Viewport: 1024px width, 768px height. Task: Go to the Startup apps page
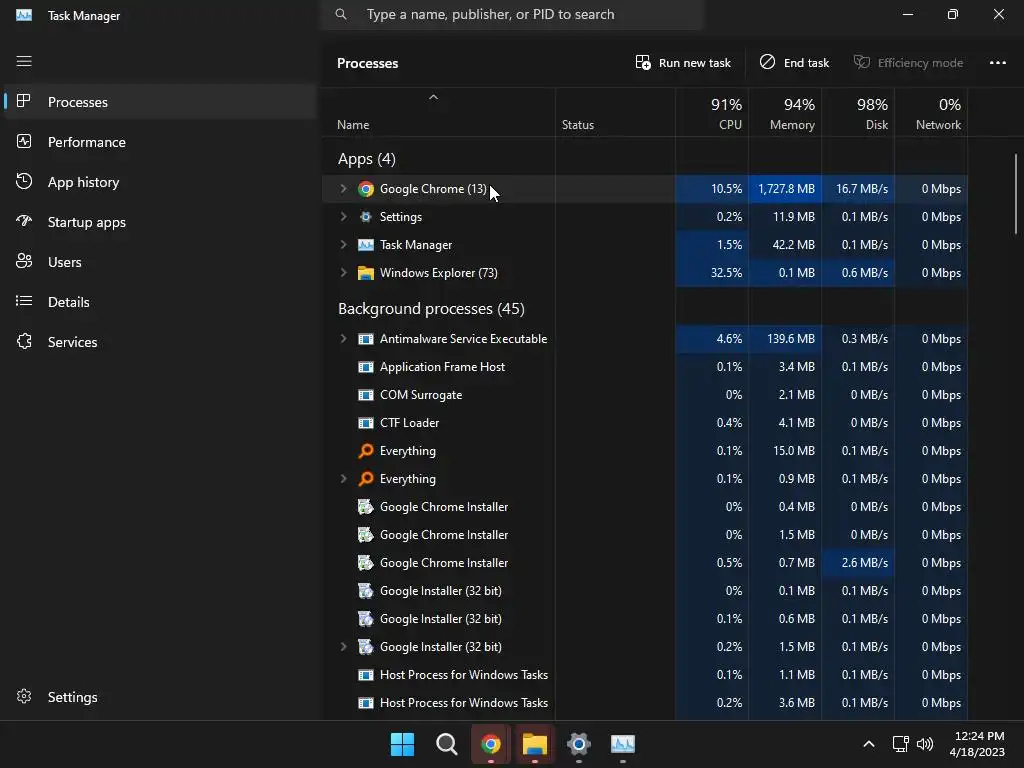(160, 221)
